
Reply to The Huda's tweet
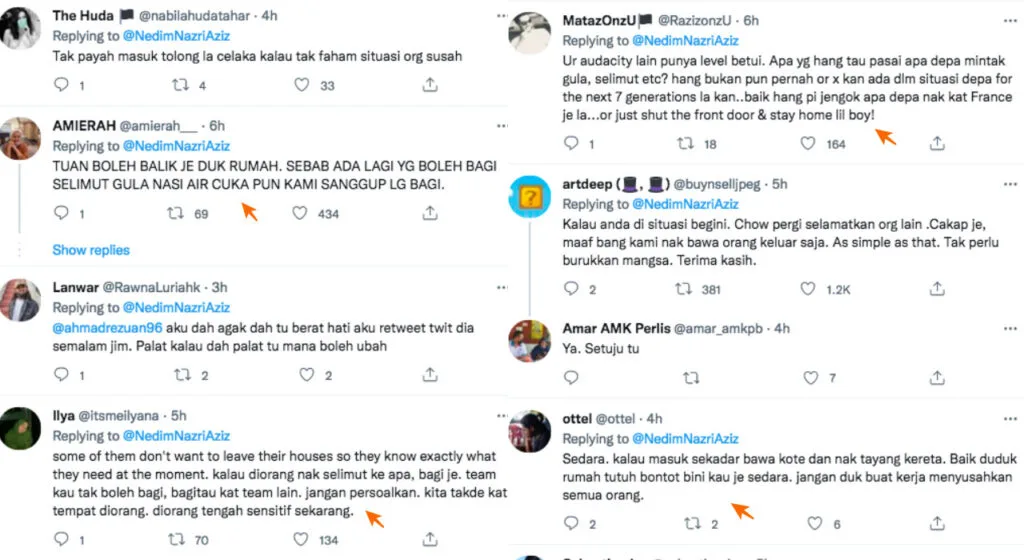coord(61,85)
